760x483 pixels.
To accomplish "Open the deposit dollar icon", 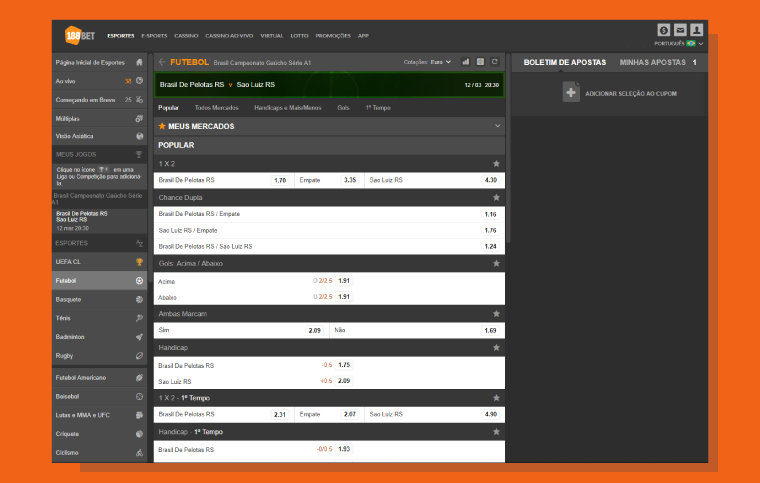I will point(664,30).
